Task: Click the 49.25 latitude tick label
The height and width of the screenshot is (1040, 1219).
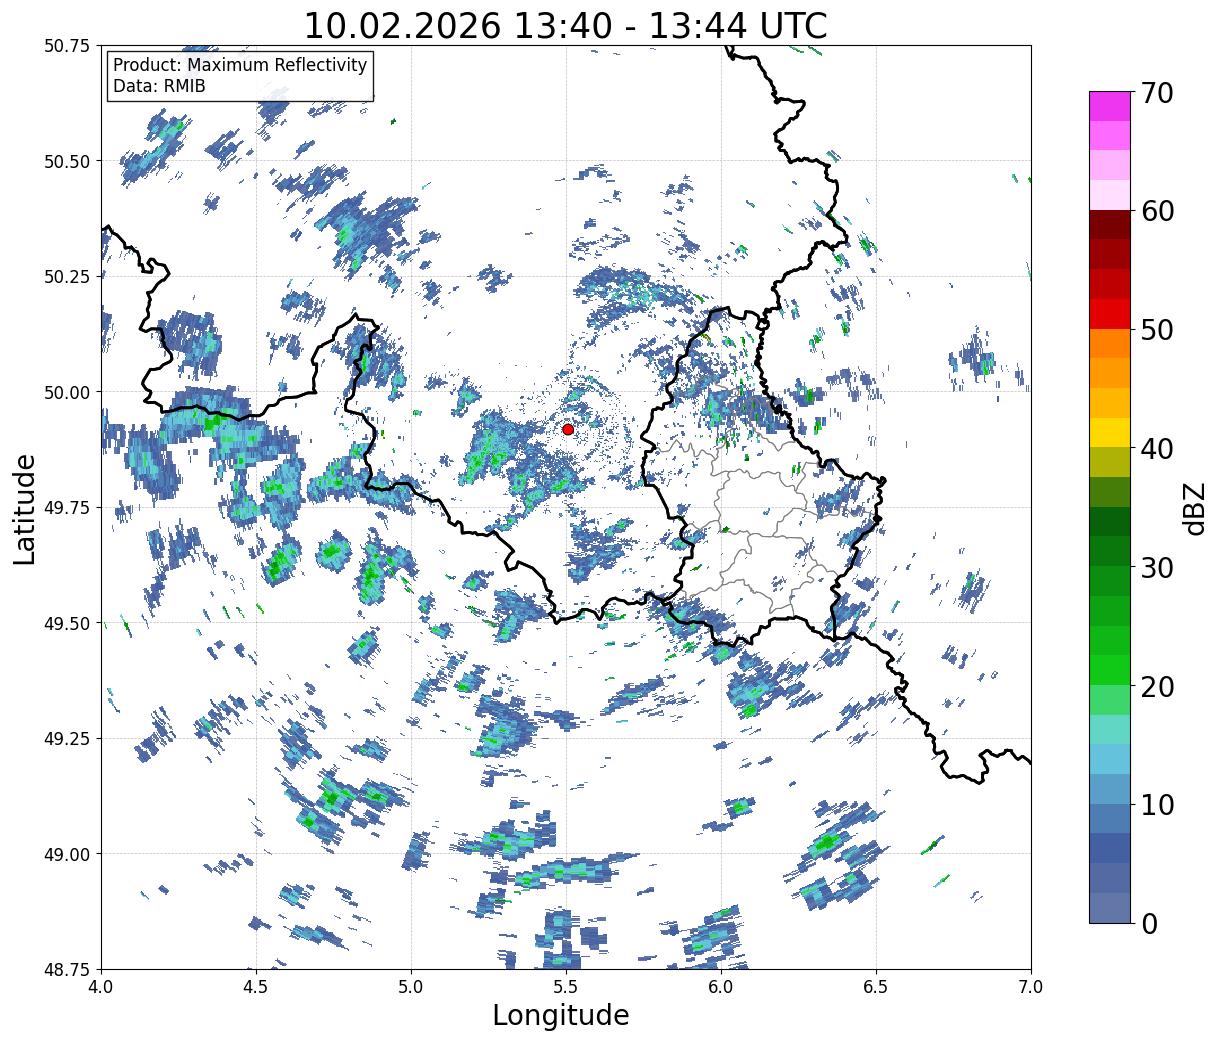Action: coord(67,738)
